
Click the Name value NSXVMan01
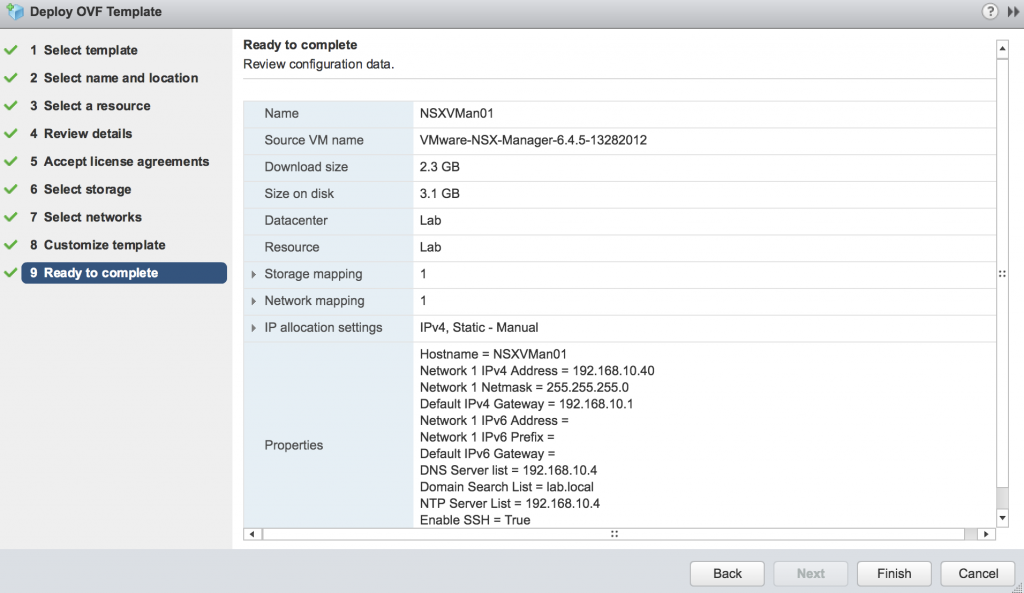point(456,114)
